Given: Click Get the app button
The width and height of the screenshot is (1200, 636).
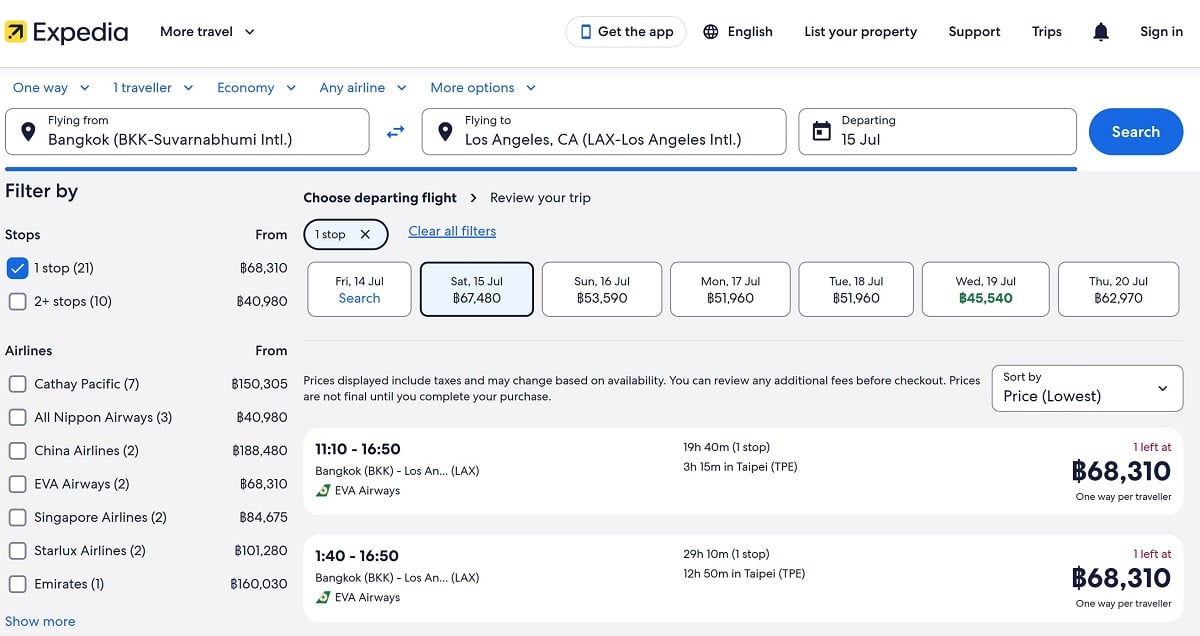Looking at the screenshot, I should coord(626,32).
